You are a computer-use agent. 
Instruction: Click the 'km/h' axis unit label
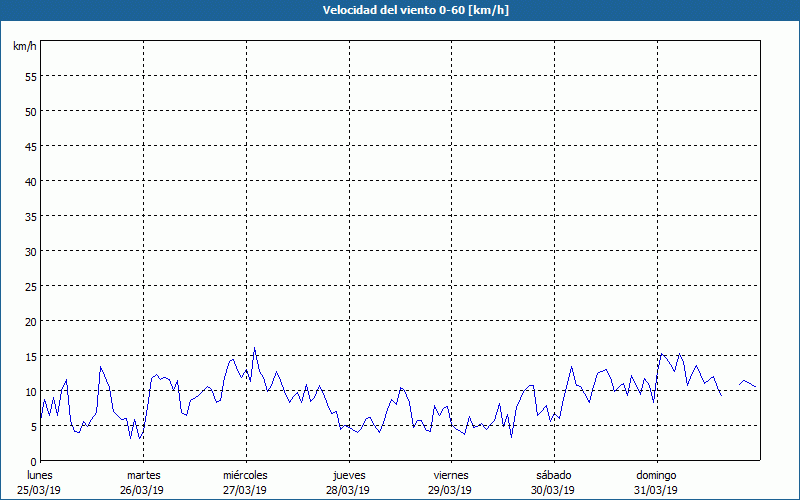(x=25, y=46)
